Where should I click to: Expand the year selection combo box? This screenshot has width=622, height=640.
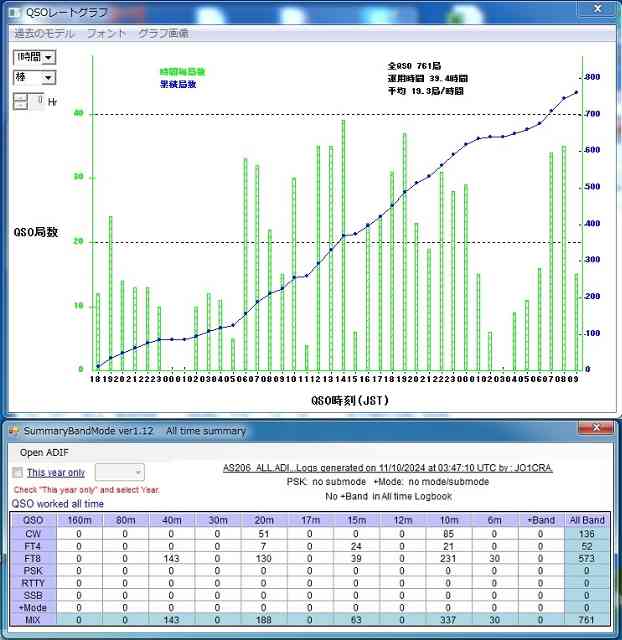tap(137, 472)
